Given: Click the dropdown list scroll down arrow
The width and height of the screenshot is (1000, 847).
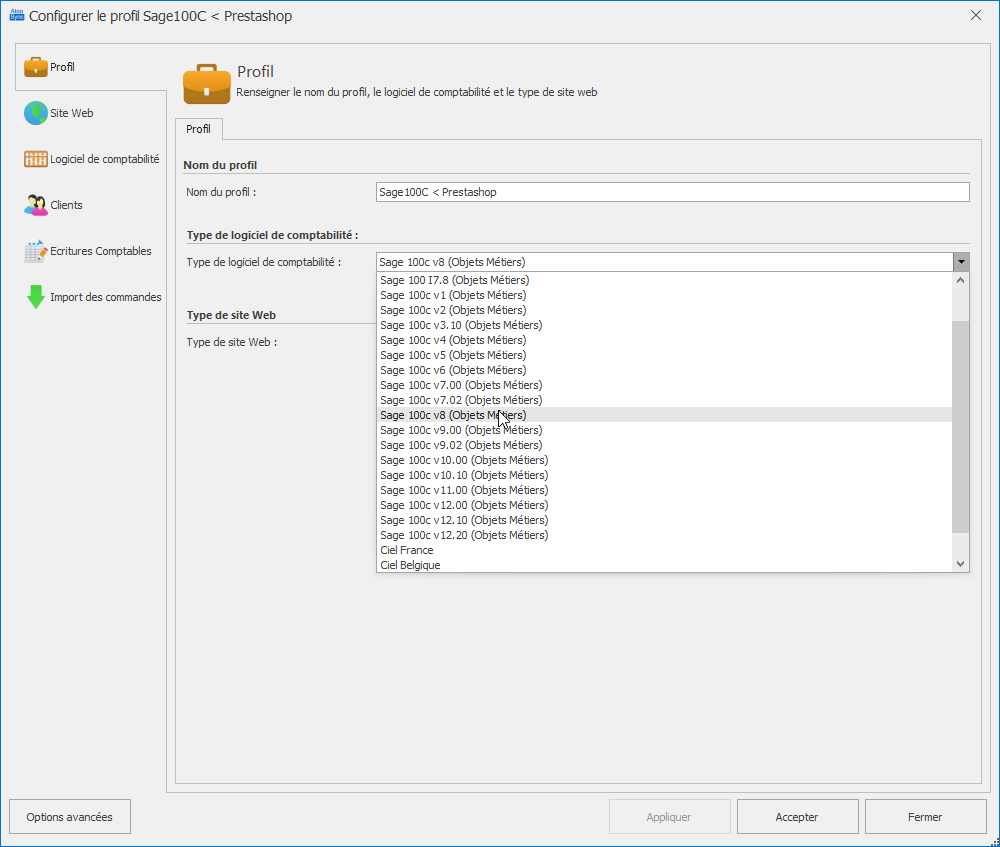Looking at the screenshot, I should (960, 564).
